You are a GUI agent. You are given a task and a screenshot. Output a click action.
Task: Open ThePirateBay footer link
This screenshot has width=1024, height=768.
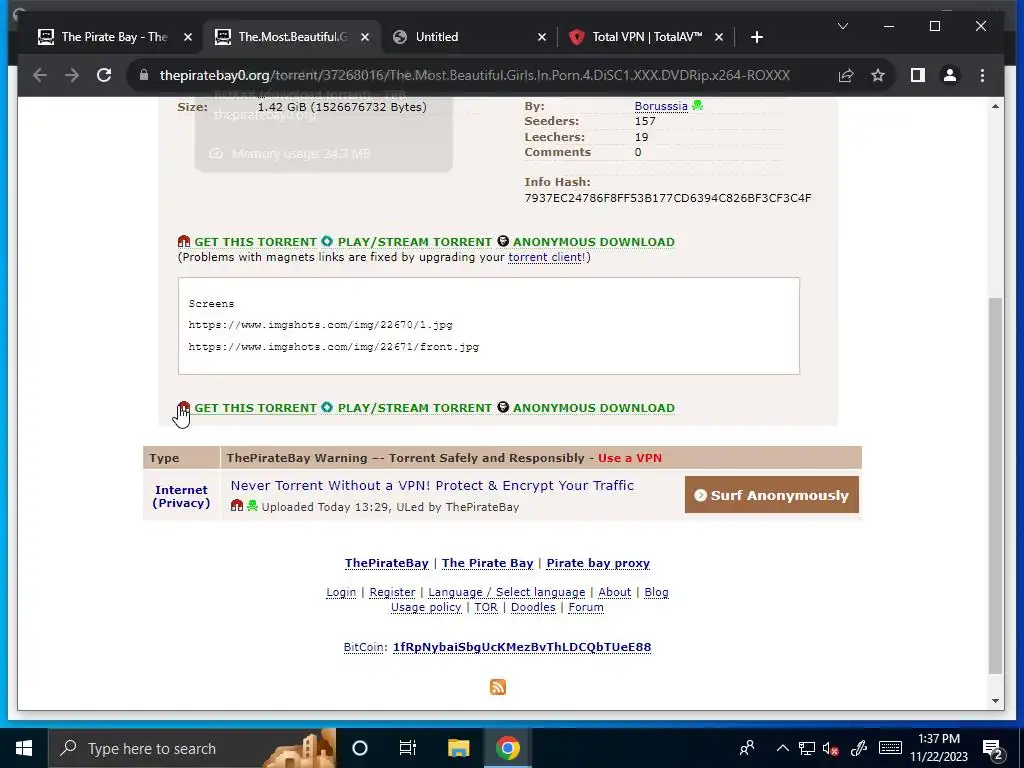click(x=387, y=563)
